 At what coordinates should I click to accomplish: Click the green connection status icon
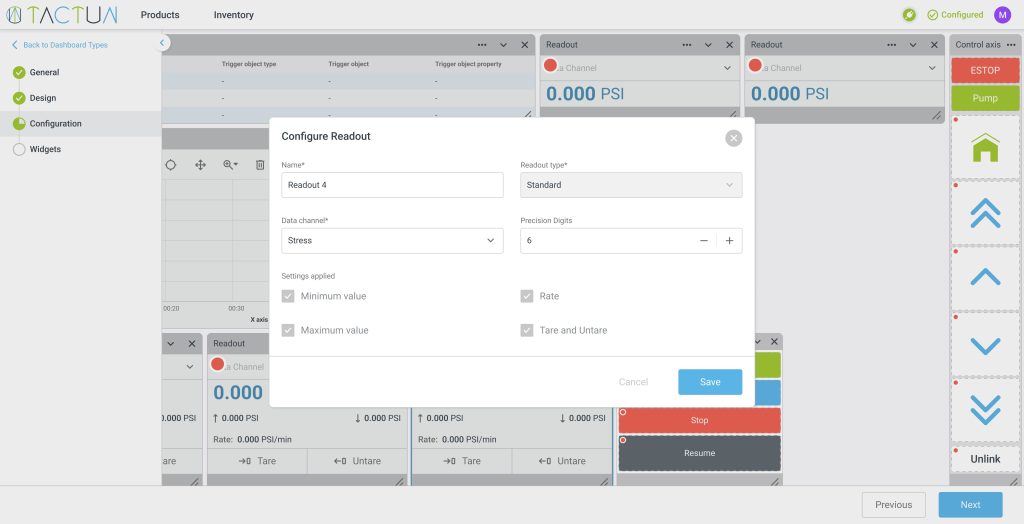[909, 14]
